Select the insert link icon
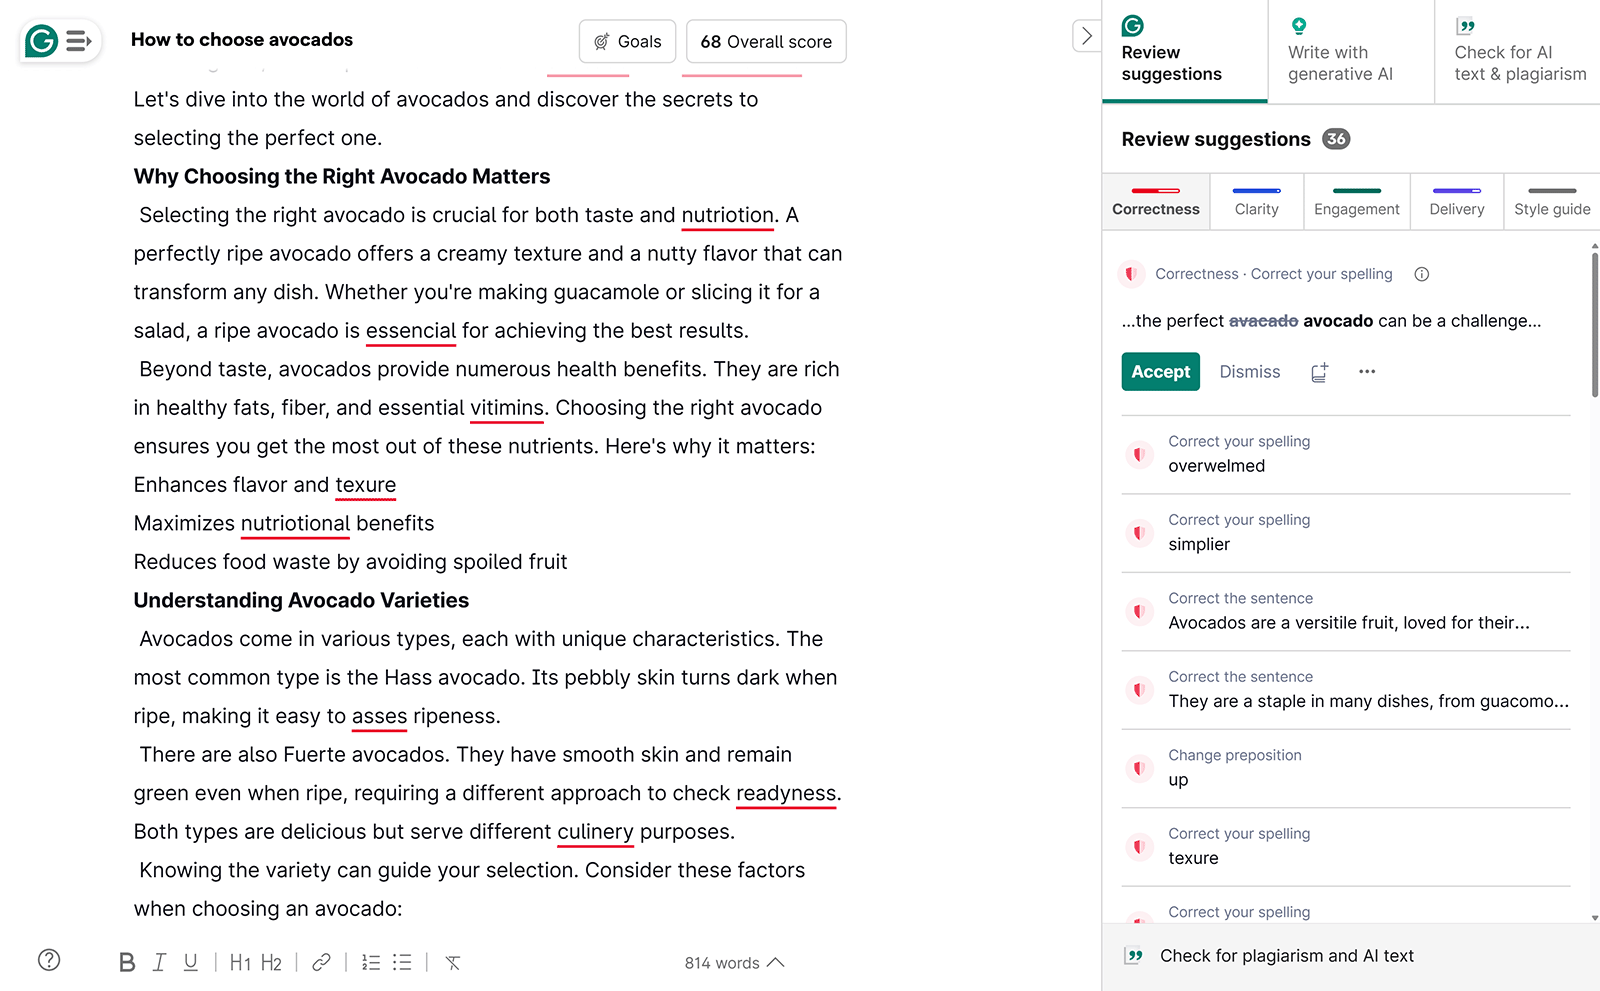This screenshot has height=991, width=1600. pos(320,962)
